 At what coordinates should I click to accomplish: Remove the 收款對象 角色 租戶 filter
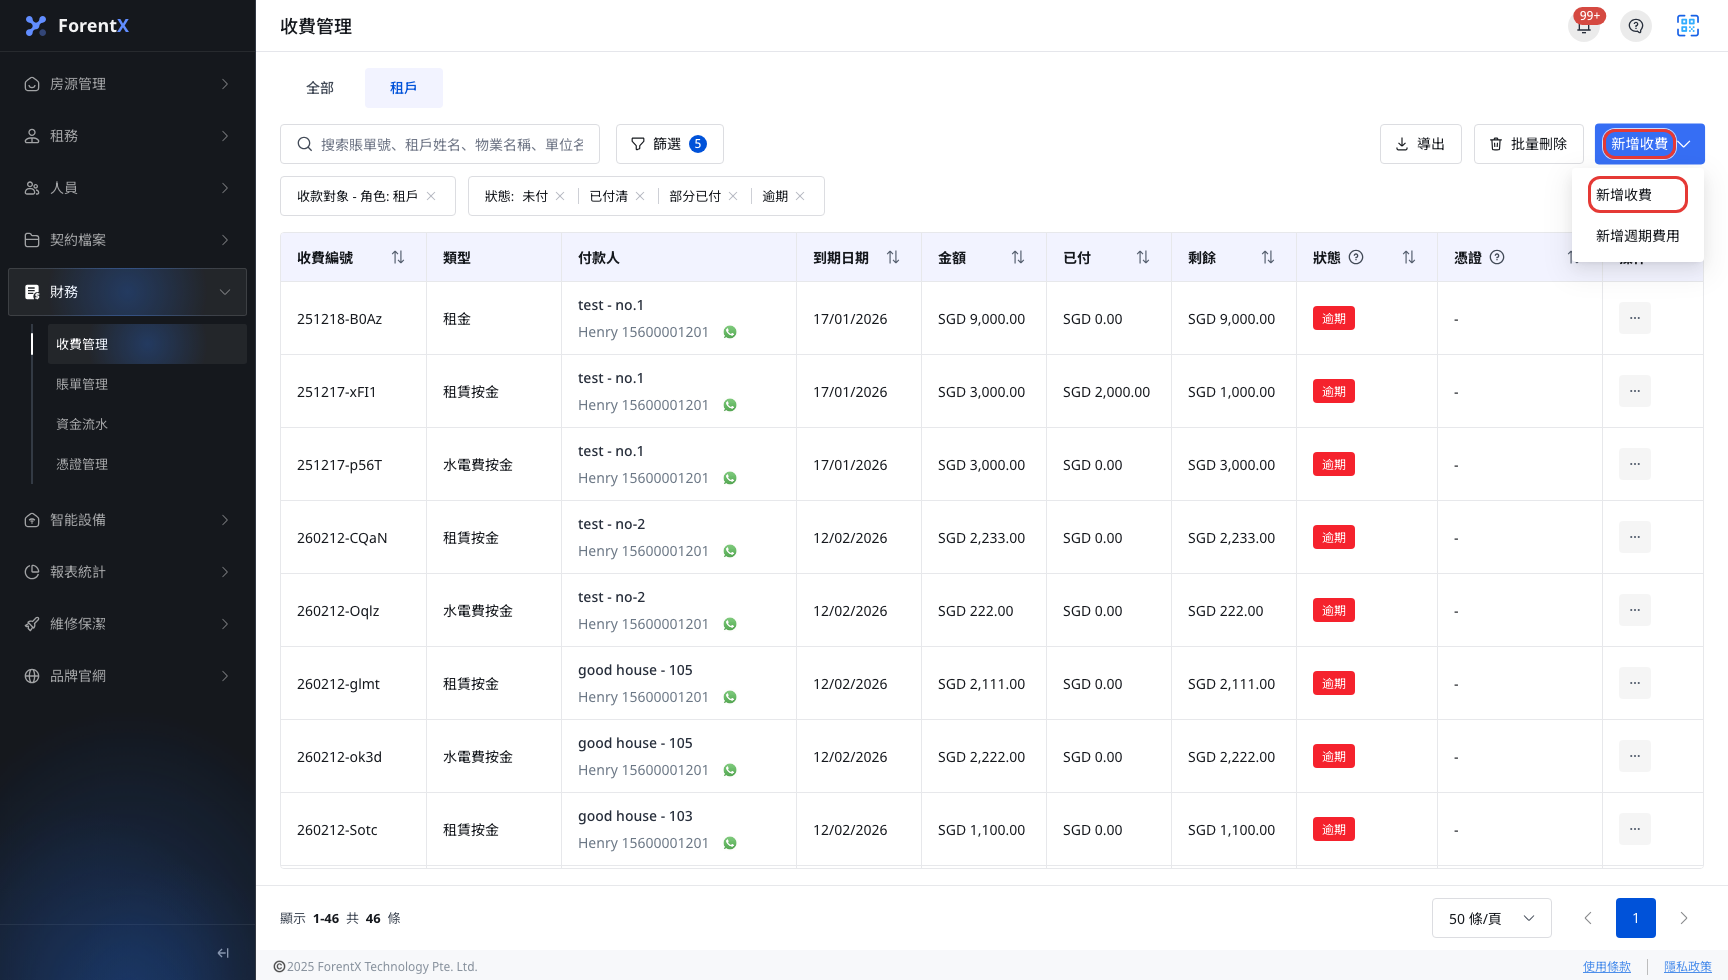(x=431, y=196)
